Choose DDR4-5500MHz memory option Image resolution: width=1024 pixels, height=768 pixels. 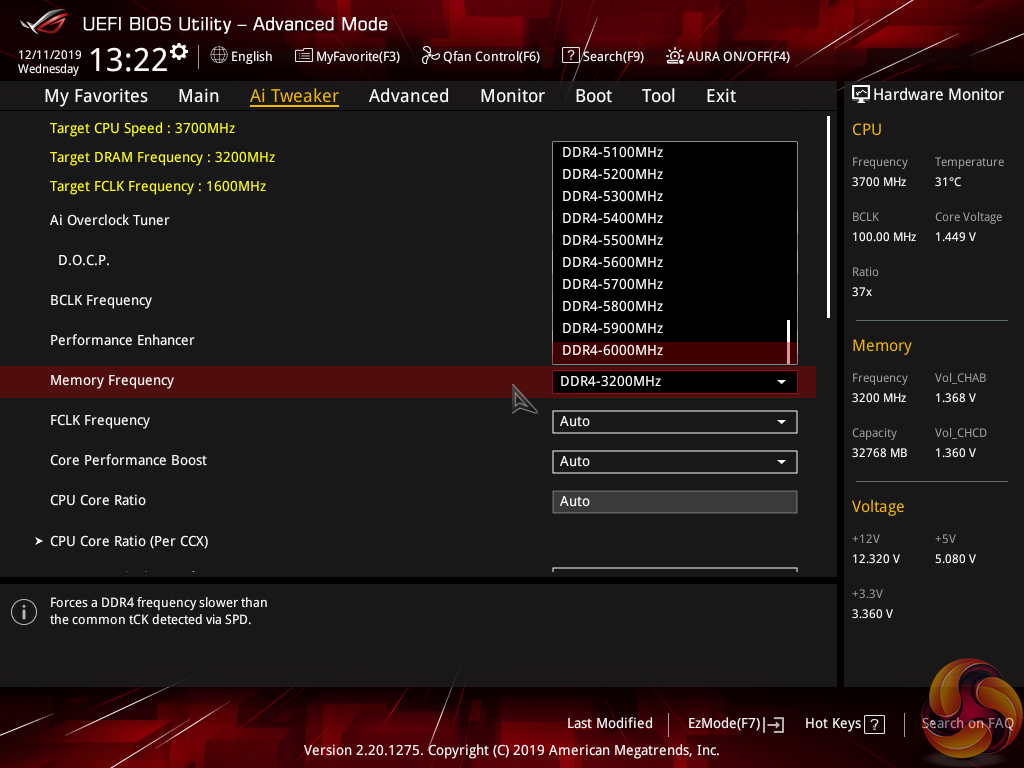click(612, 240)
